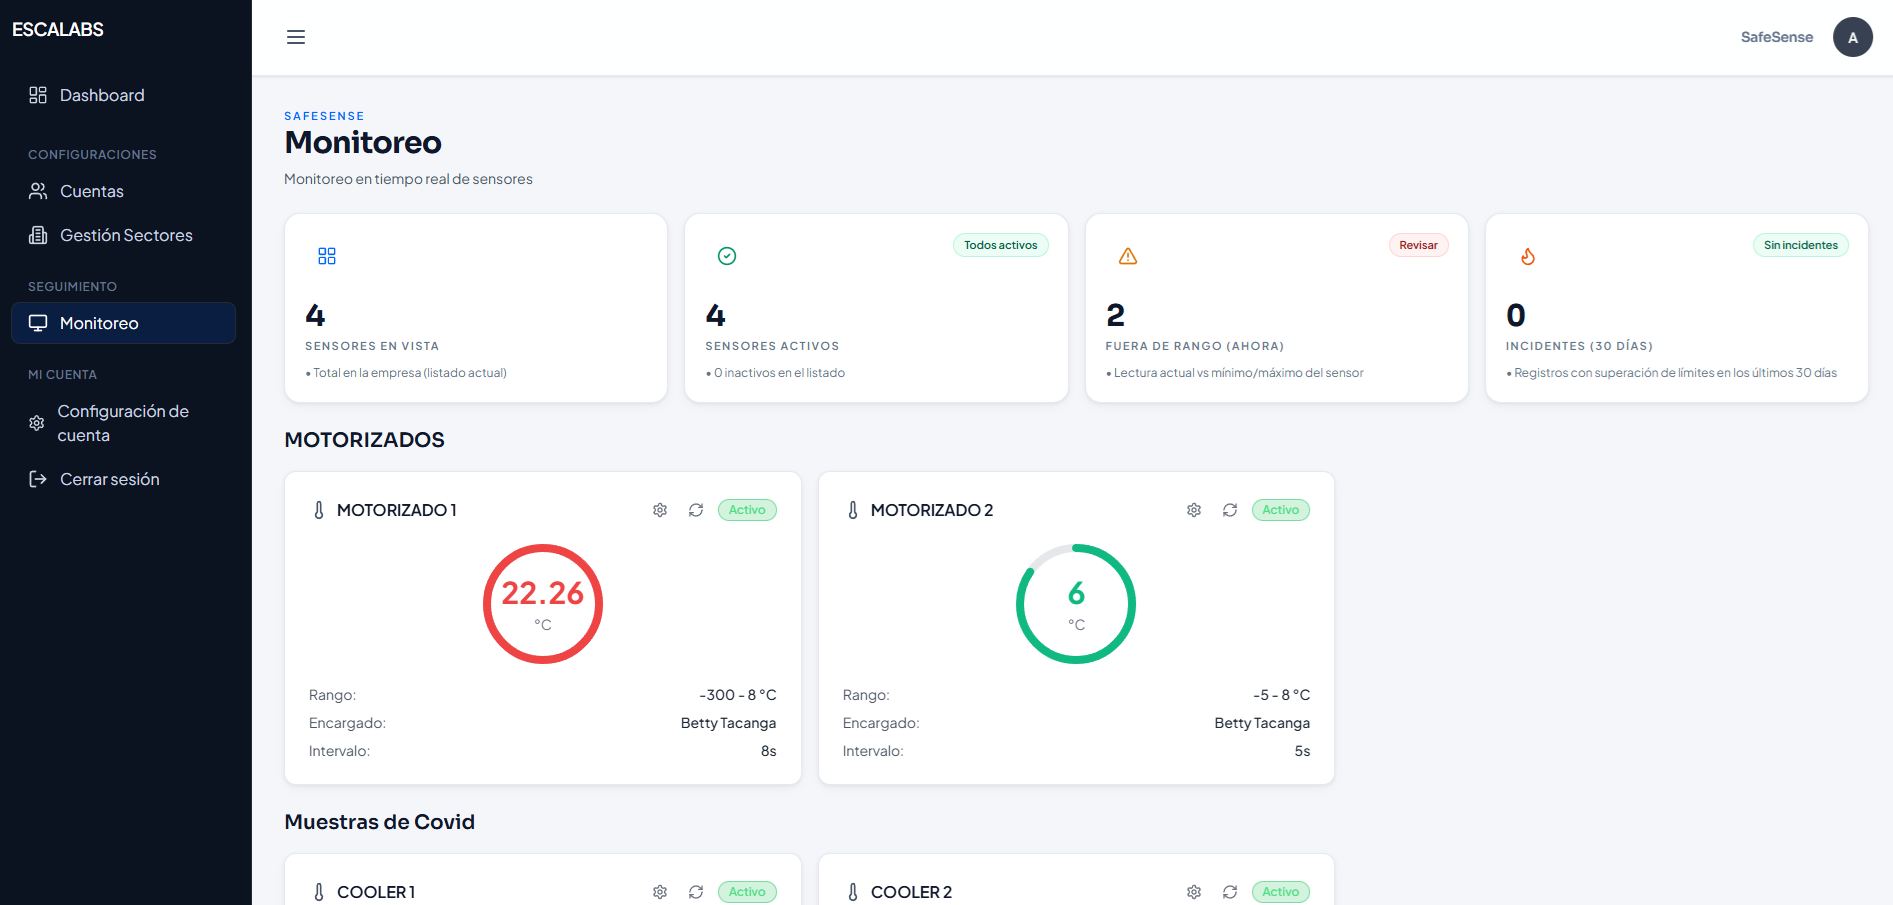Click the MOTORIZADO 1 card title
This screenshot has height=905, width=1893.
397,510
